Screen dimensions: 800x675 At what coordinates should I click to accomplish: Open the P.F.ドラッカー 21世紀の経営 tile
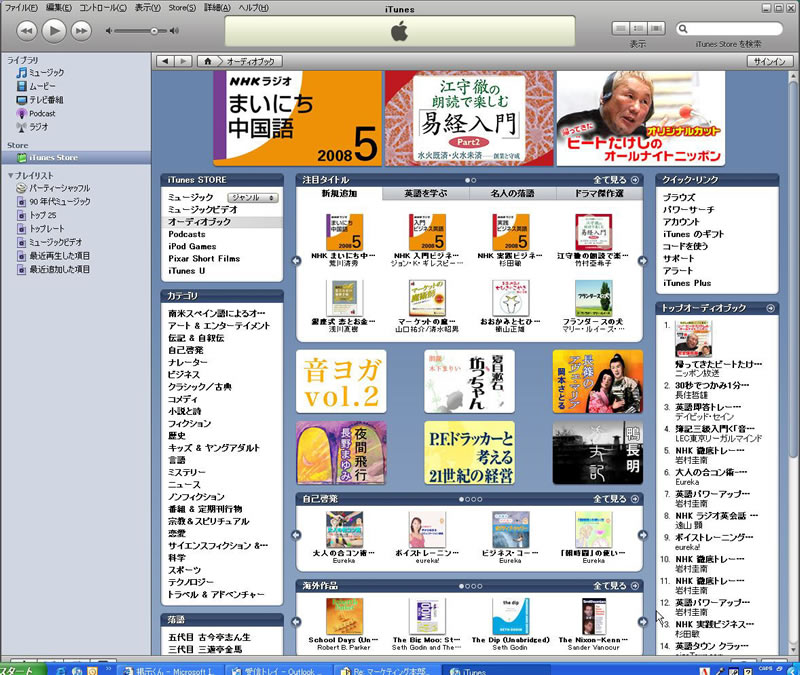coord(469,453)
